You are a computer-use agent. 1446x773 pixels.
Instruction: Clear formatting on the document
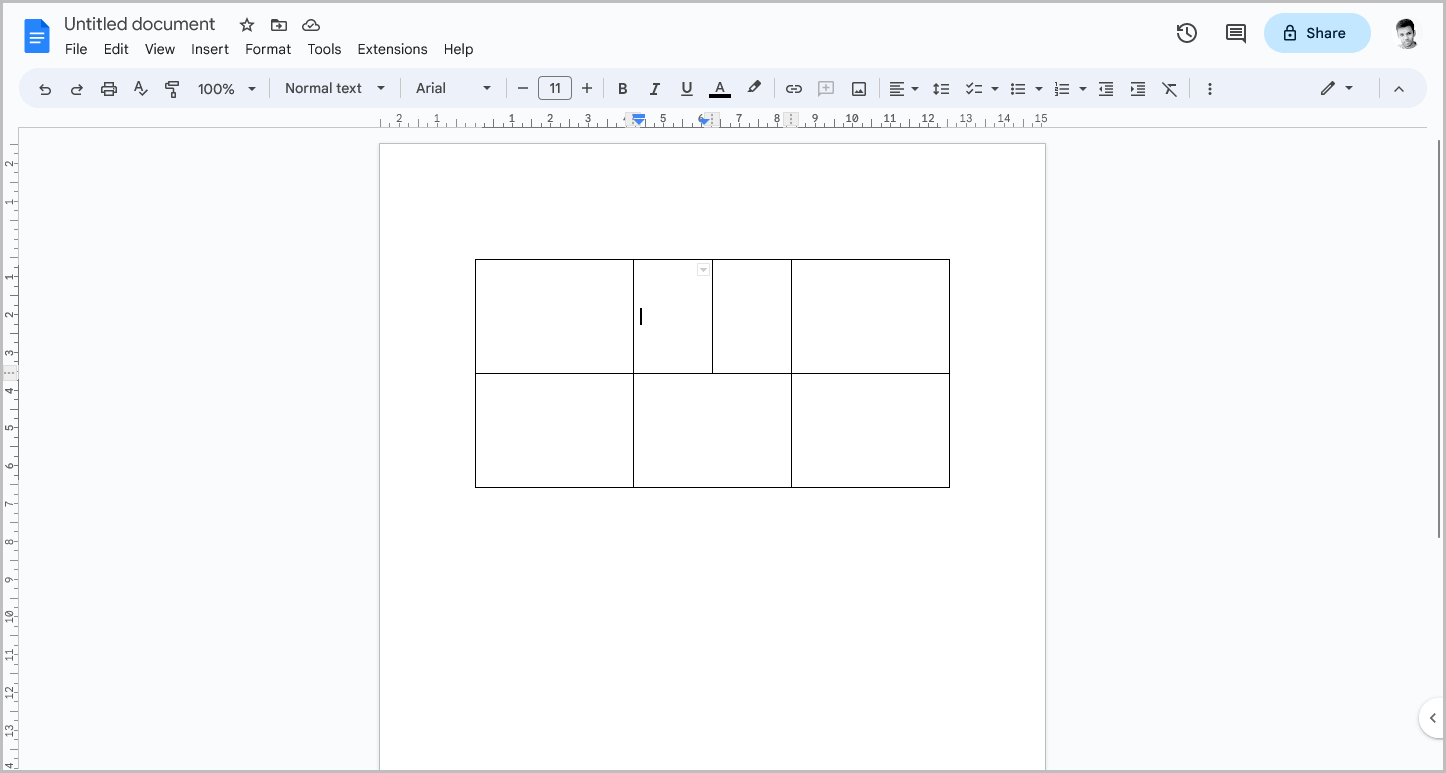point(1169,88)
